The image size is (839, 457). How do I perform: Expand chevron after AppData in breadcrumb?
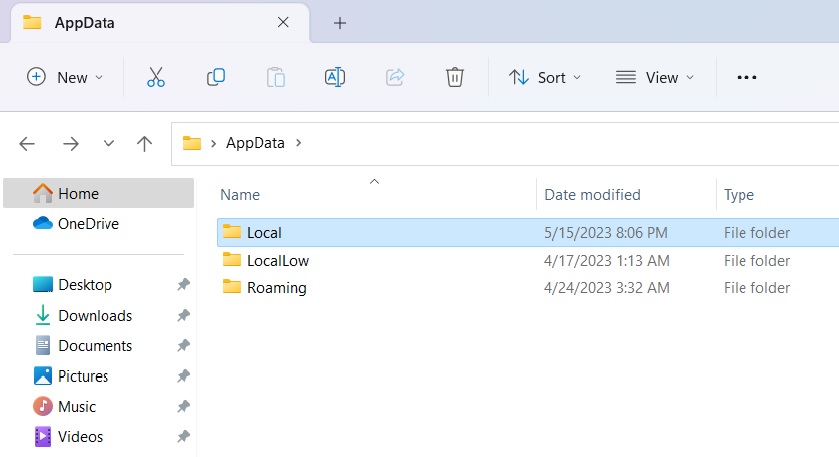(299, 143)
